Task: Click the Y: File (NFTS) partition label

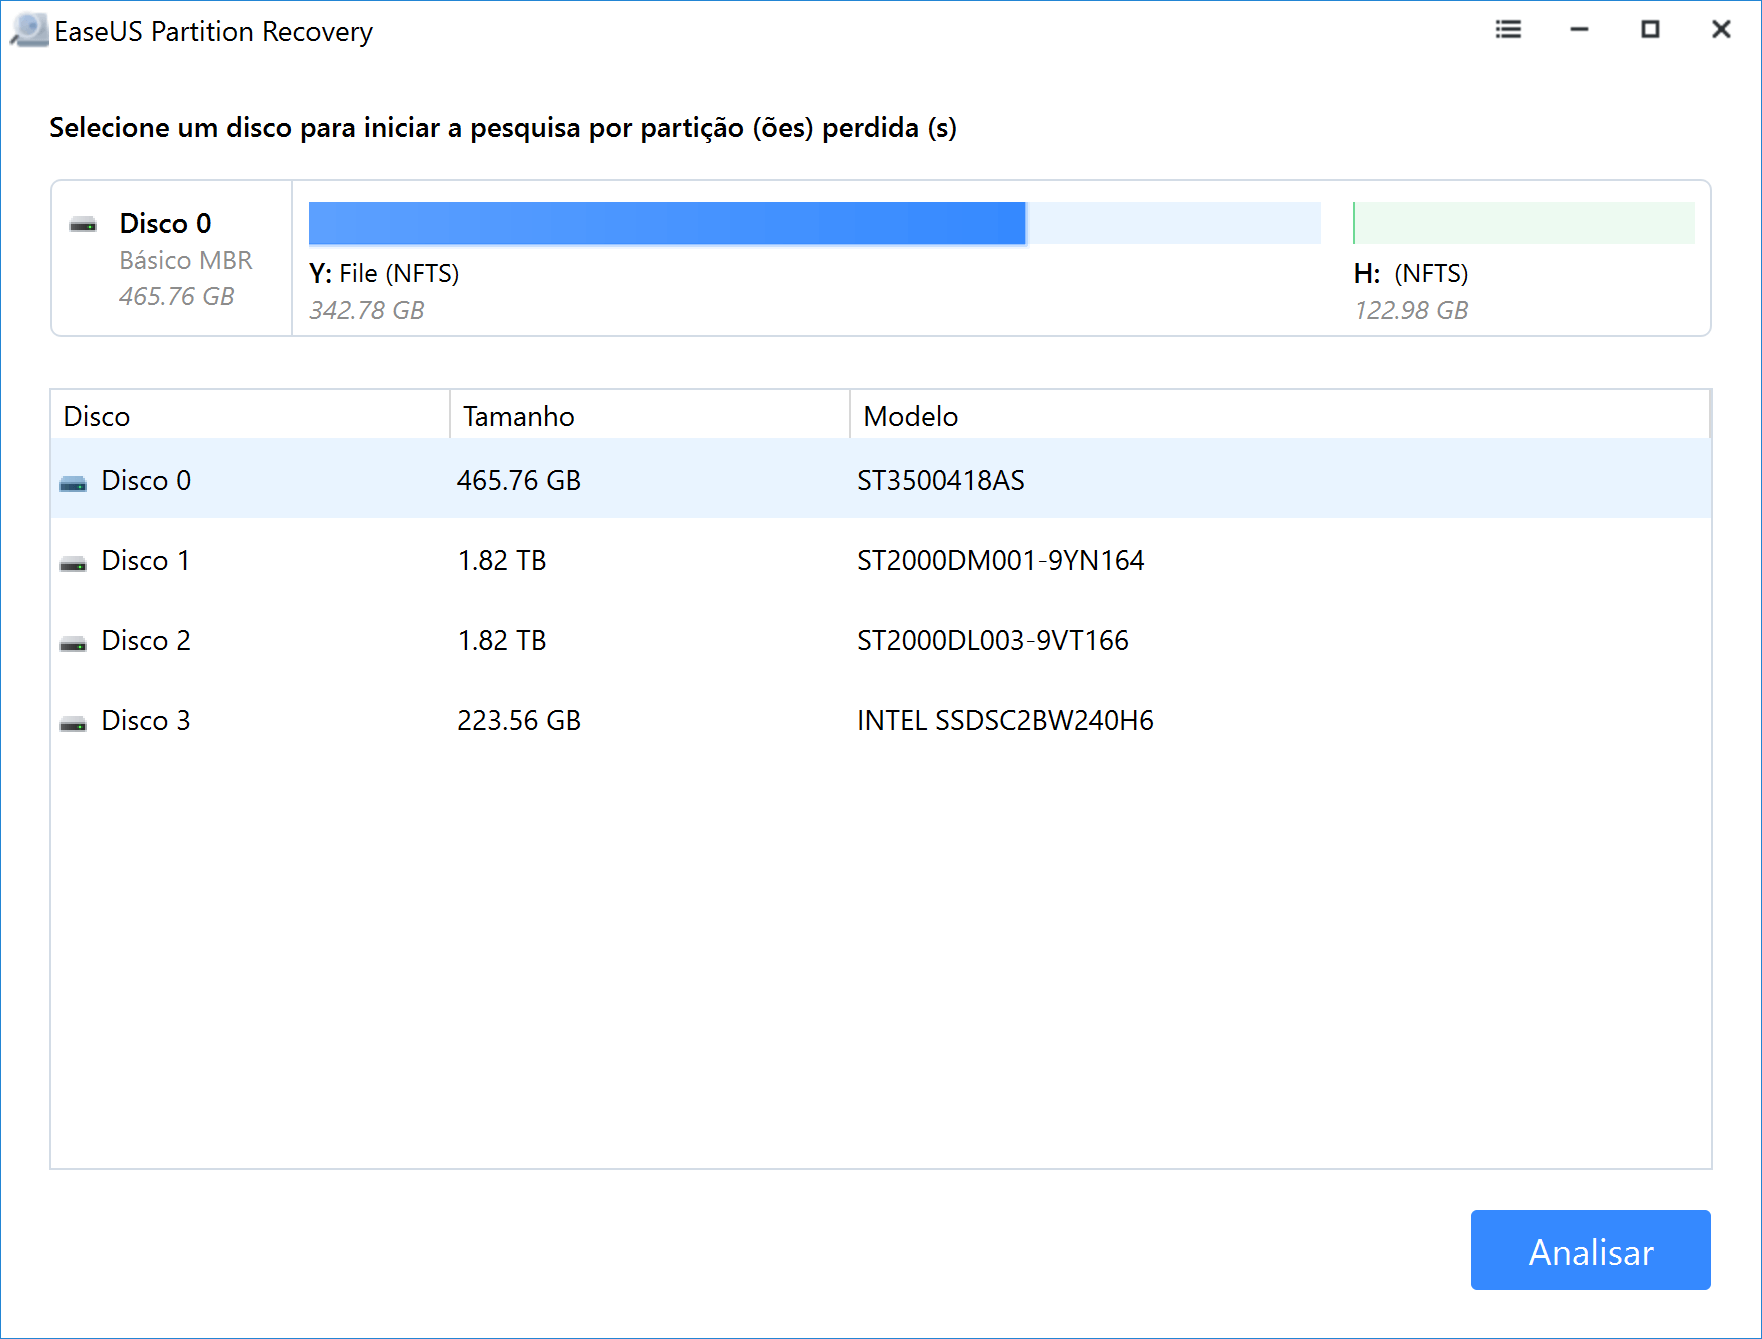Action: (384, 273)
